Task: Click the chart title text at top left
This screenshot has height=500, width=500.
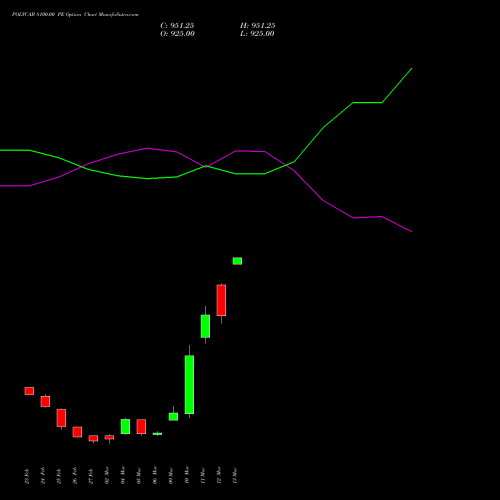Action: coord(75,15)
